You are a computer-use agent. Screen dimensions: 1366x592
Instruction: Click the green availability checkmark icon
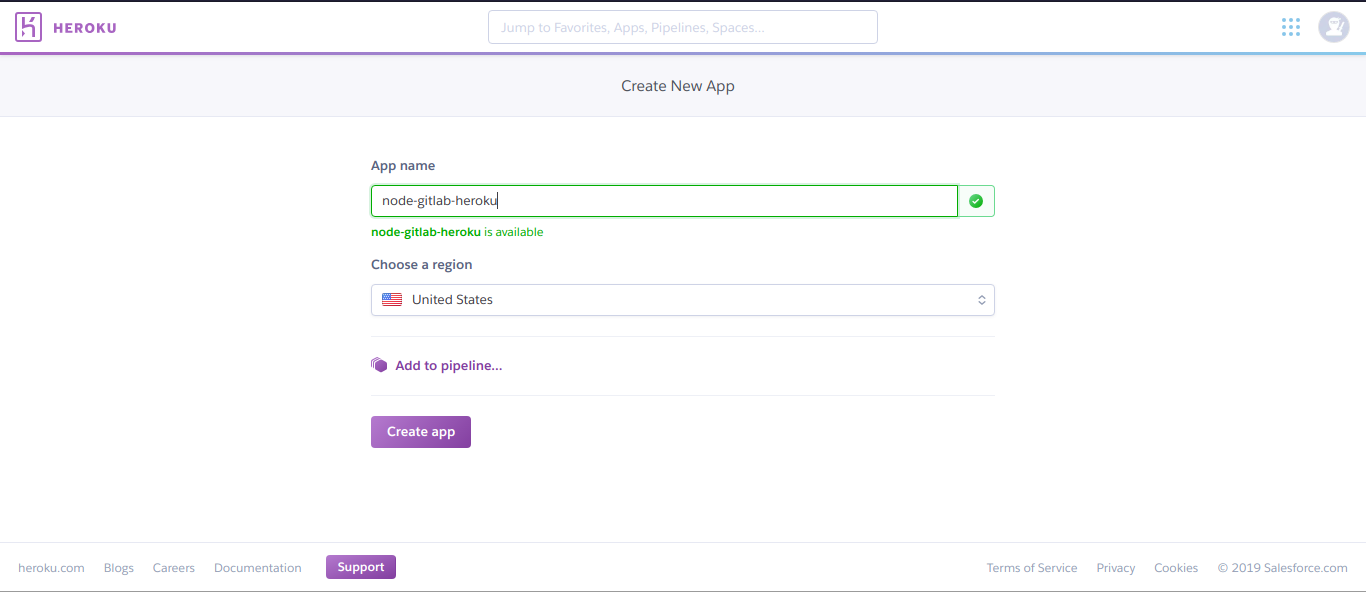(x=976, y=201)
